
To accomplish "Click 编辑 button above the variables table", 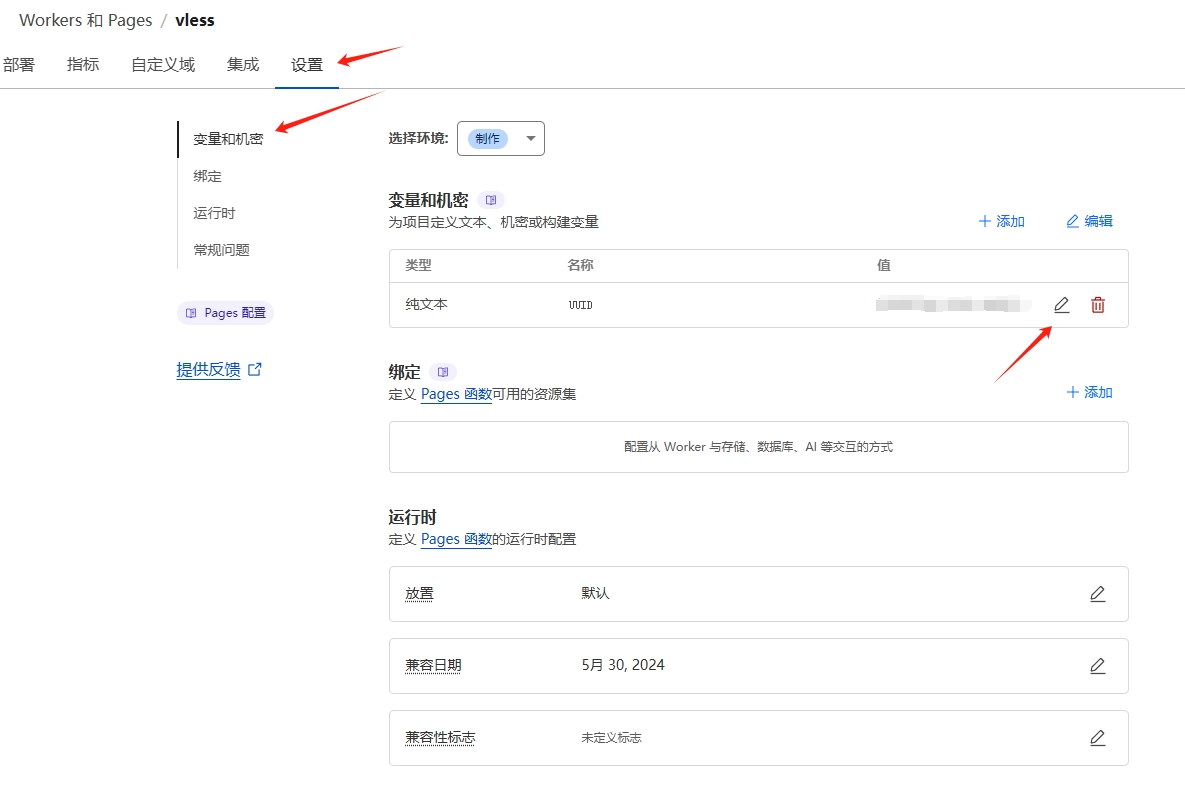I will pos(1089,221).
